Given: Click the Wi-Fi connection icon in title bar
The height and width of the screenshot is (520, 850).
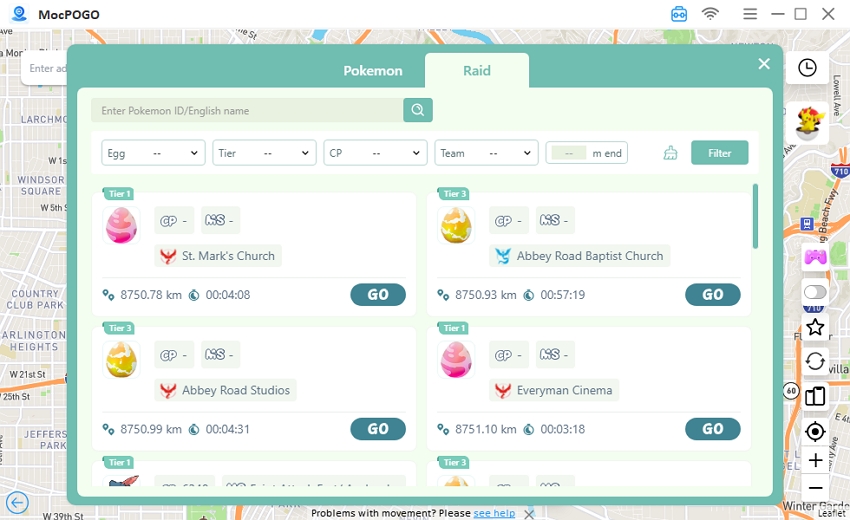Looking at the screenshot, I should click(x=710, y=14).
